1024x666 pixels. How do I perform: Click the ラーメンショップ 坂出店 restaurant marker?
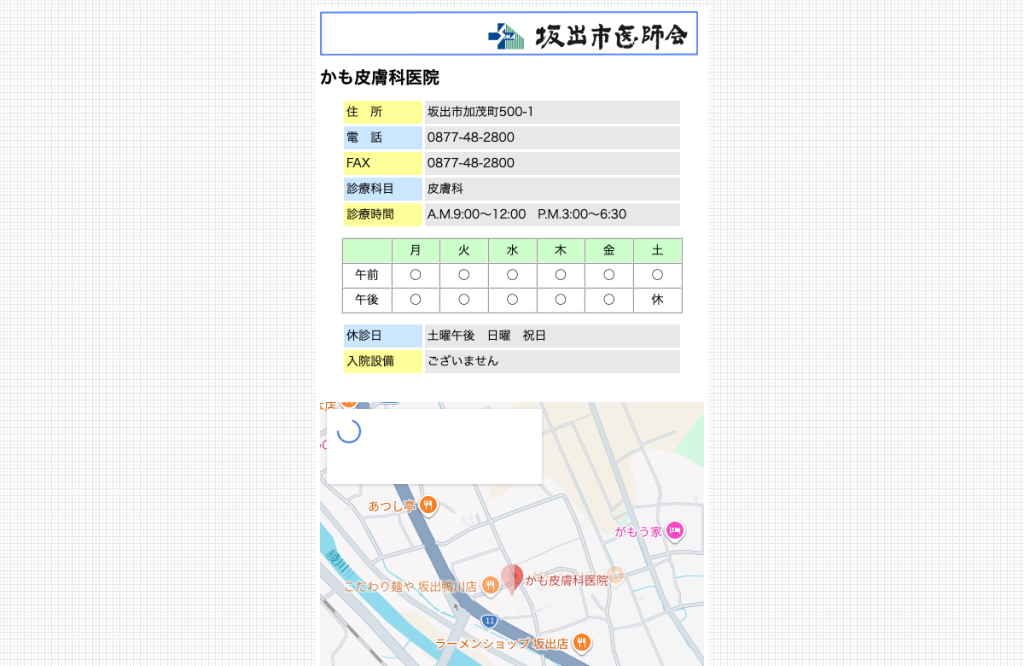[582, 643]
